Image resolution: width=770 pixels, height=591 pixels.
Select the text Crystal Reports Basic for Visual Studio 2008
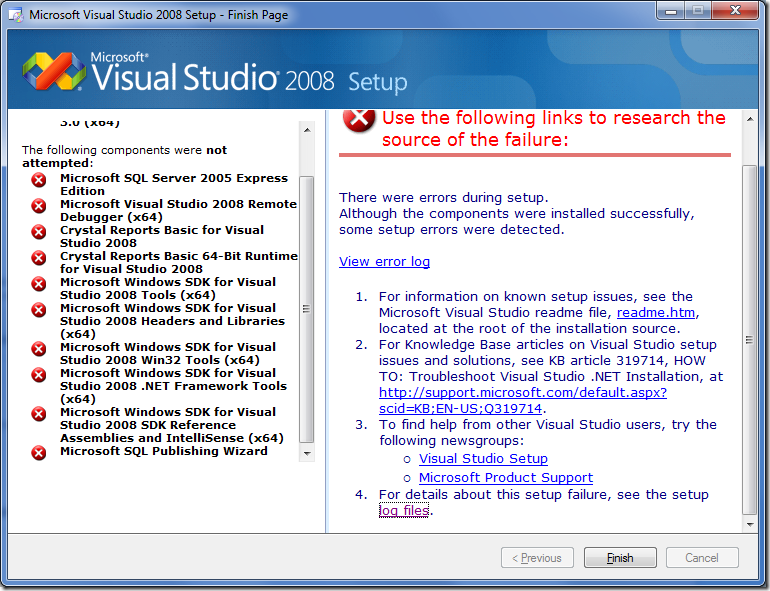[162, 236]
